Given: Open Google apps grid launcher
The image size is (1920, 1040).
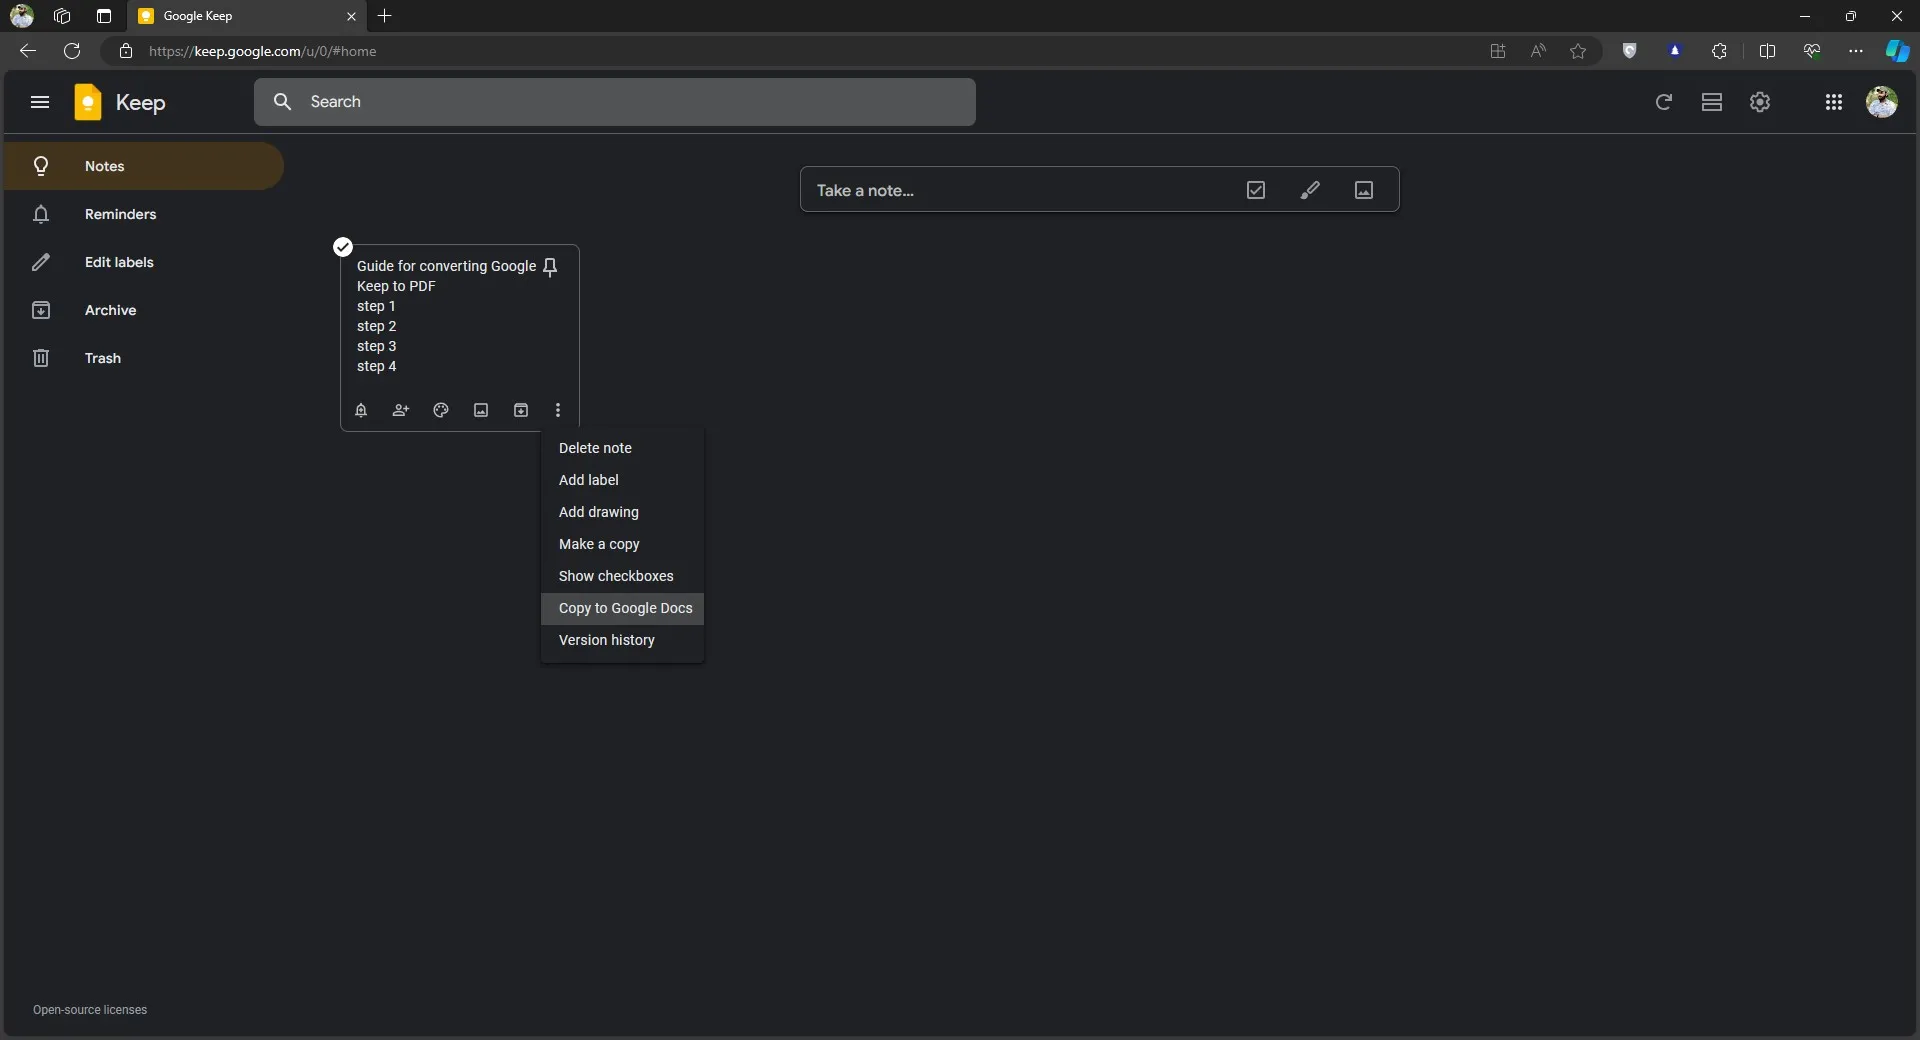Looking at the screenshot, I should coord(1834,102).
